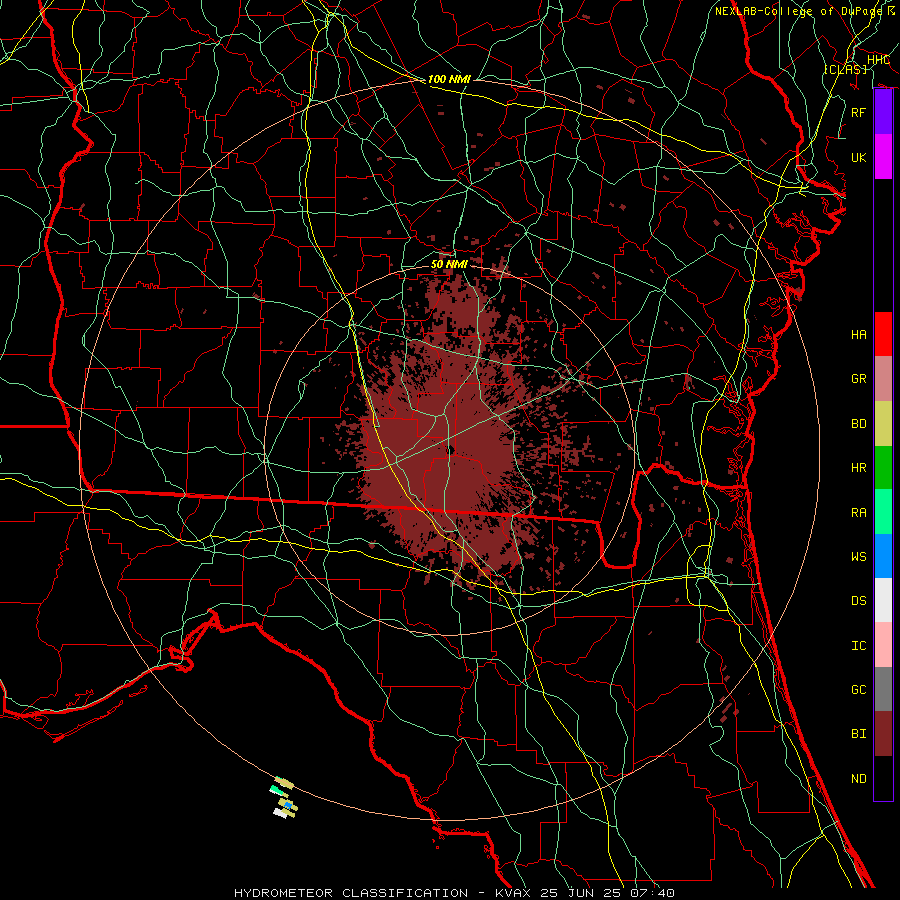Select the "BI" legend label

[859, 734]
